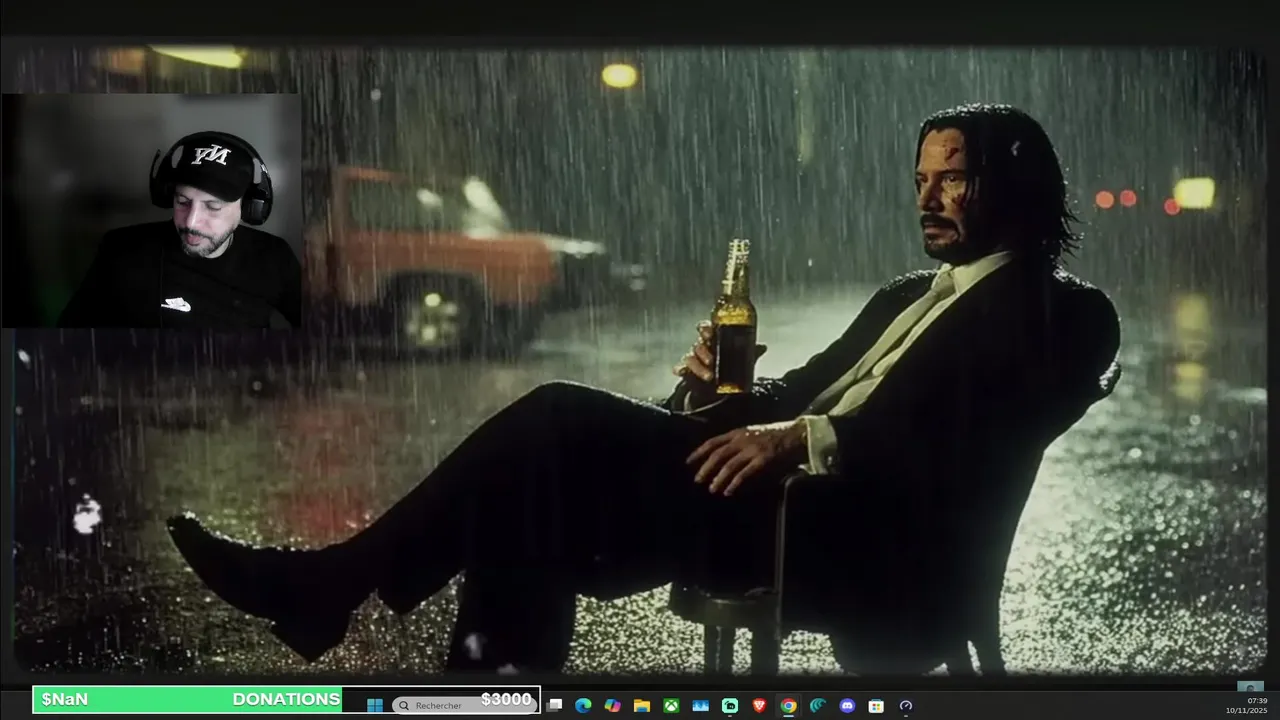Open the green Streamlabs taskbar icon
This screenshot has height=720, width=1280.
coord(730,705)
